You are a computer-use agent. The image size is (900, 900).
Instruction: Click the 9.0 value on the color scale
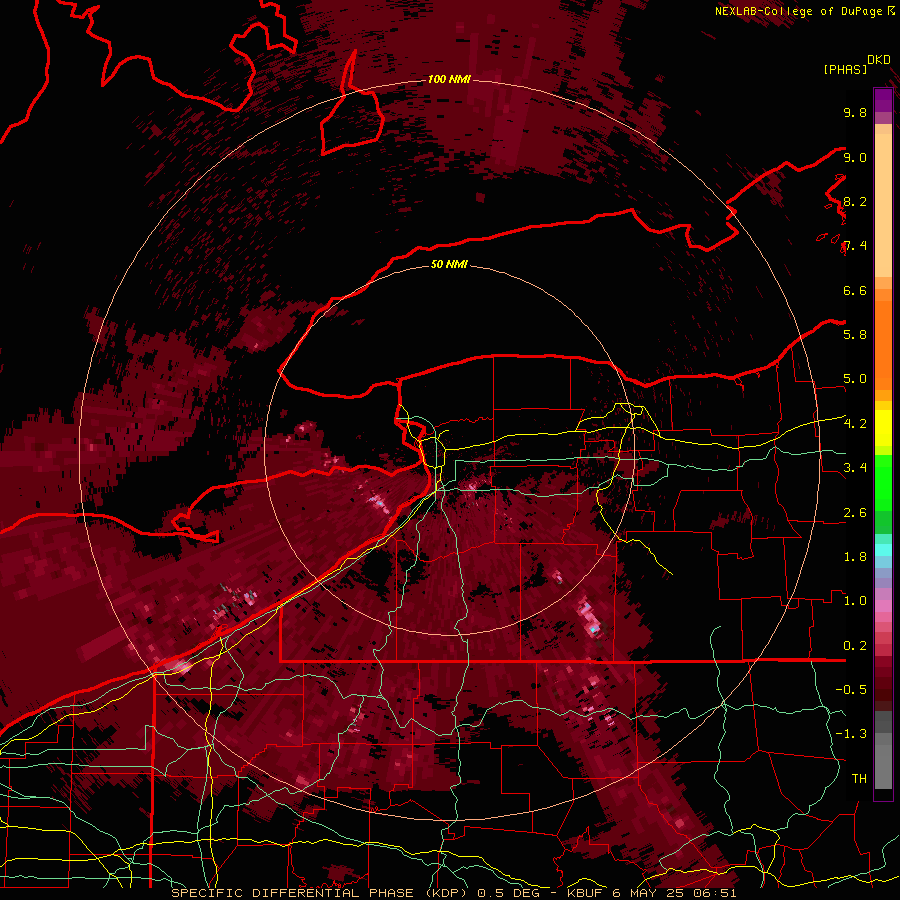coord(855,157)
